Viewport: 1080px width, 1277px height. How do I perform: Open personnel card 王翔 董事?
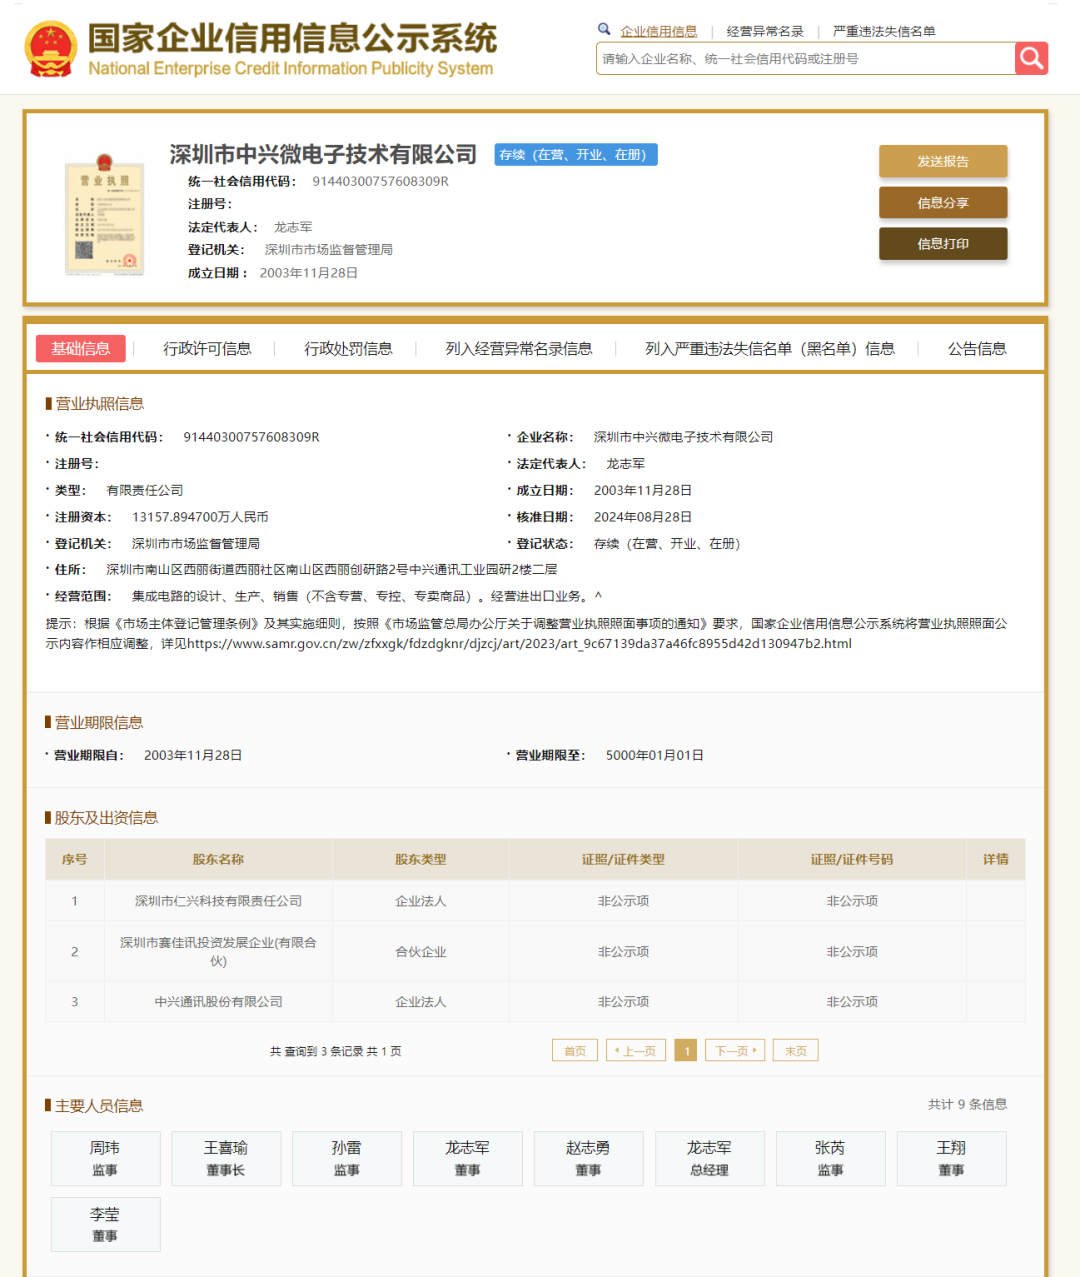click(x=951, y=1158)
